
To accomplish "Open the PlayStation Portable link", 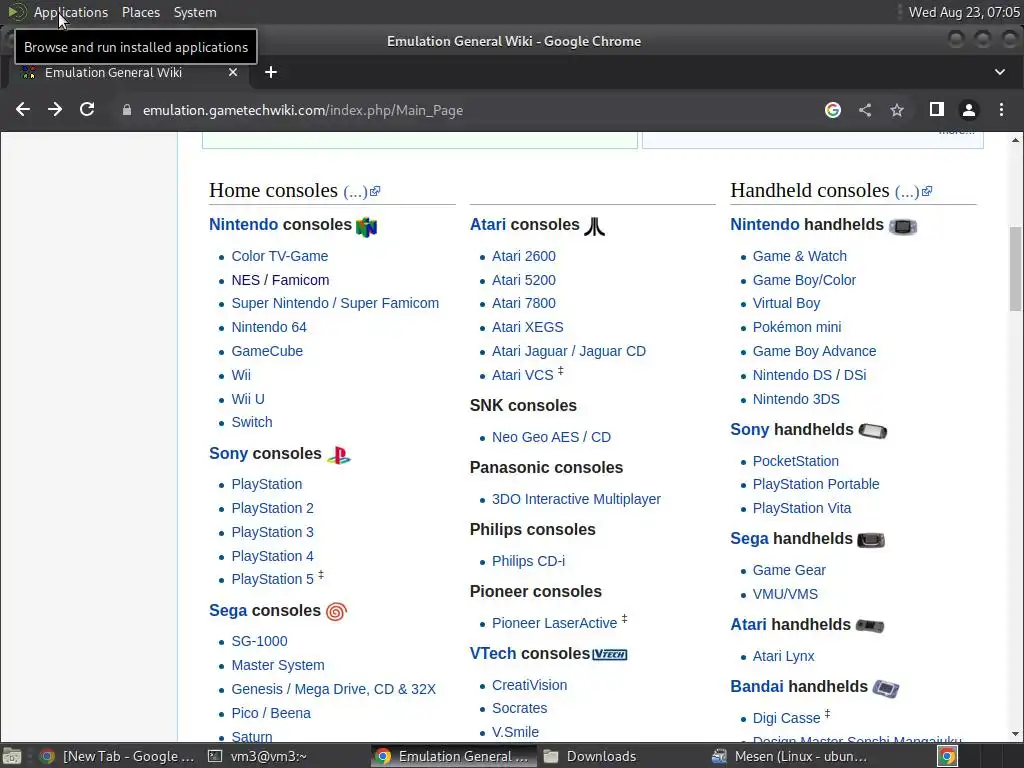I will (x=816, y=484).
